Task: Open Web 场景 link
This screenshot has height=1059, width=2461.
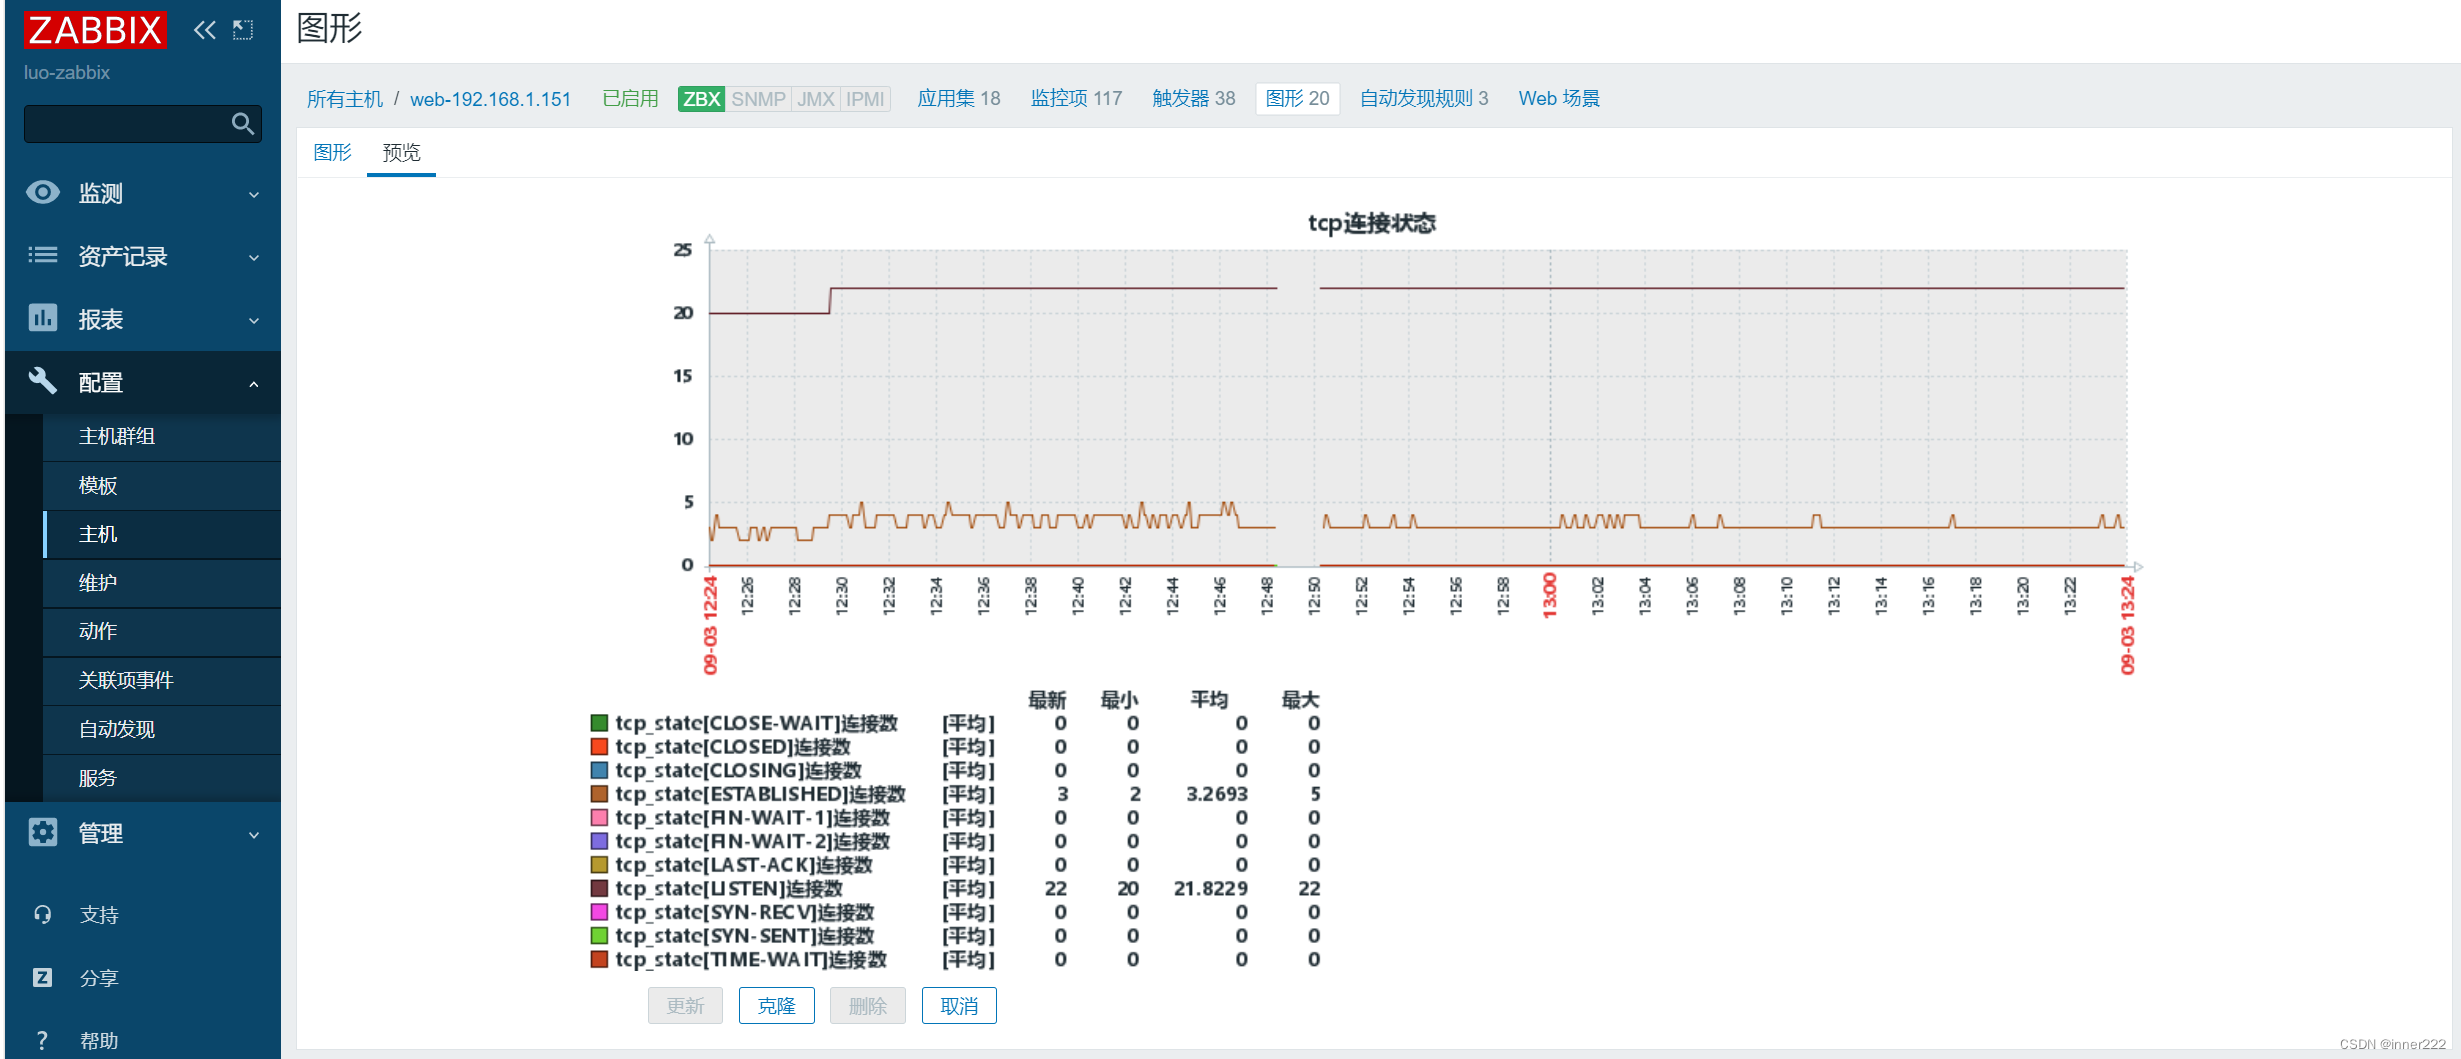Action: pos(1559,99)
